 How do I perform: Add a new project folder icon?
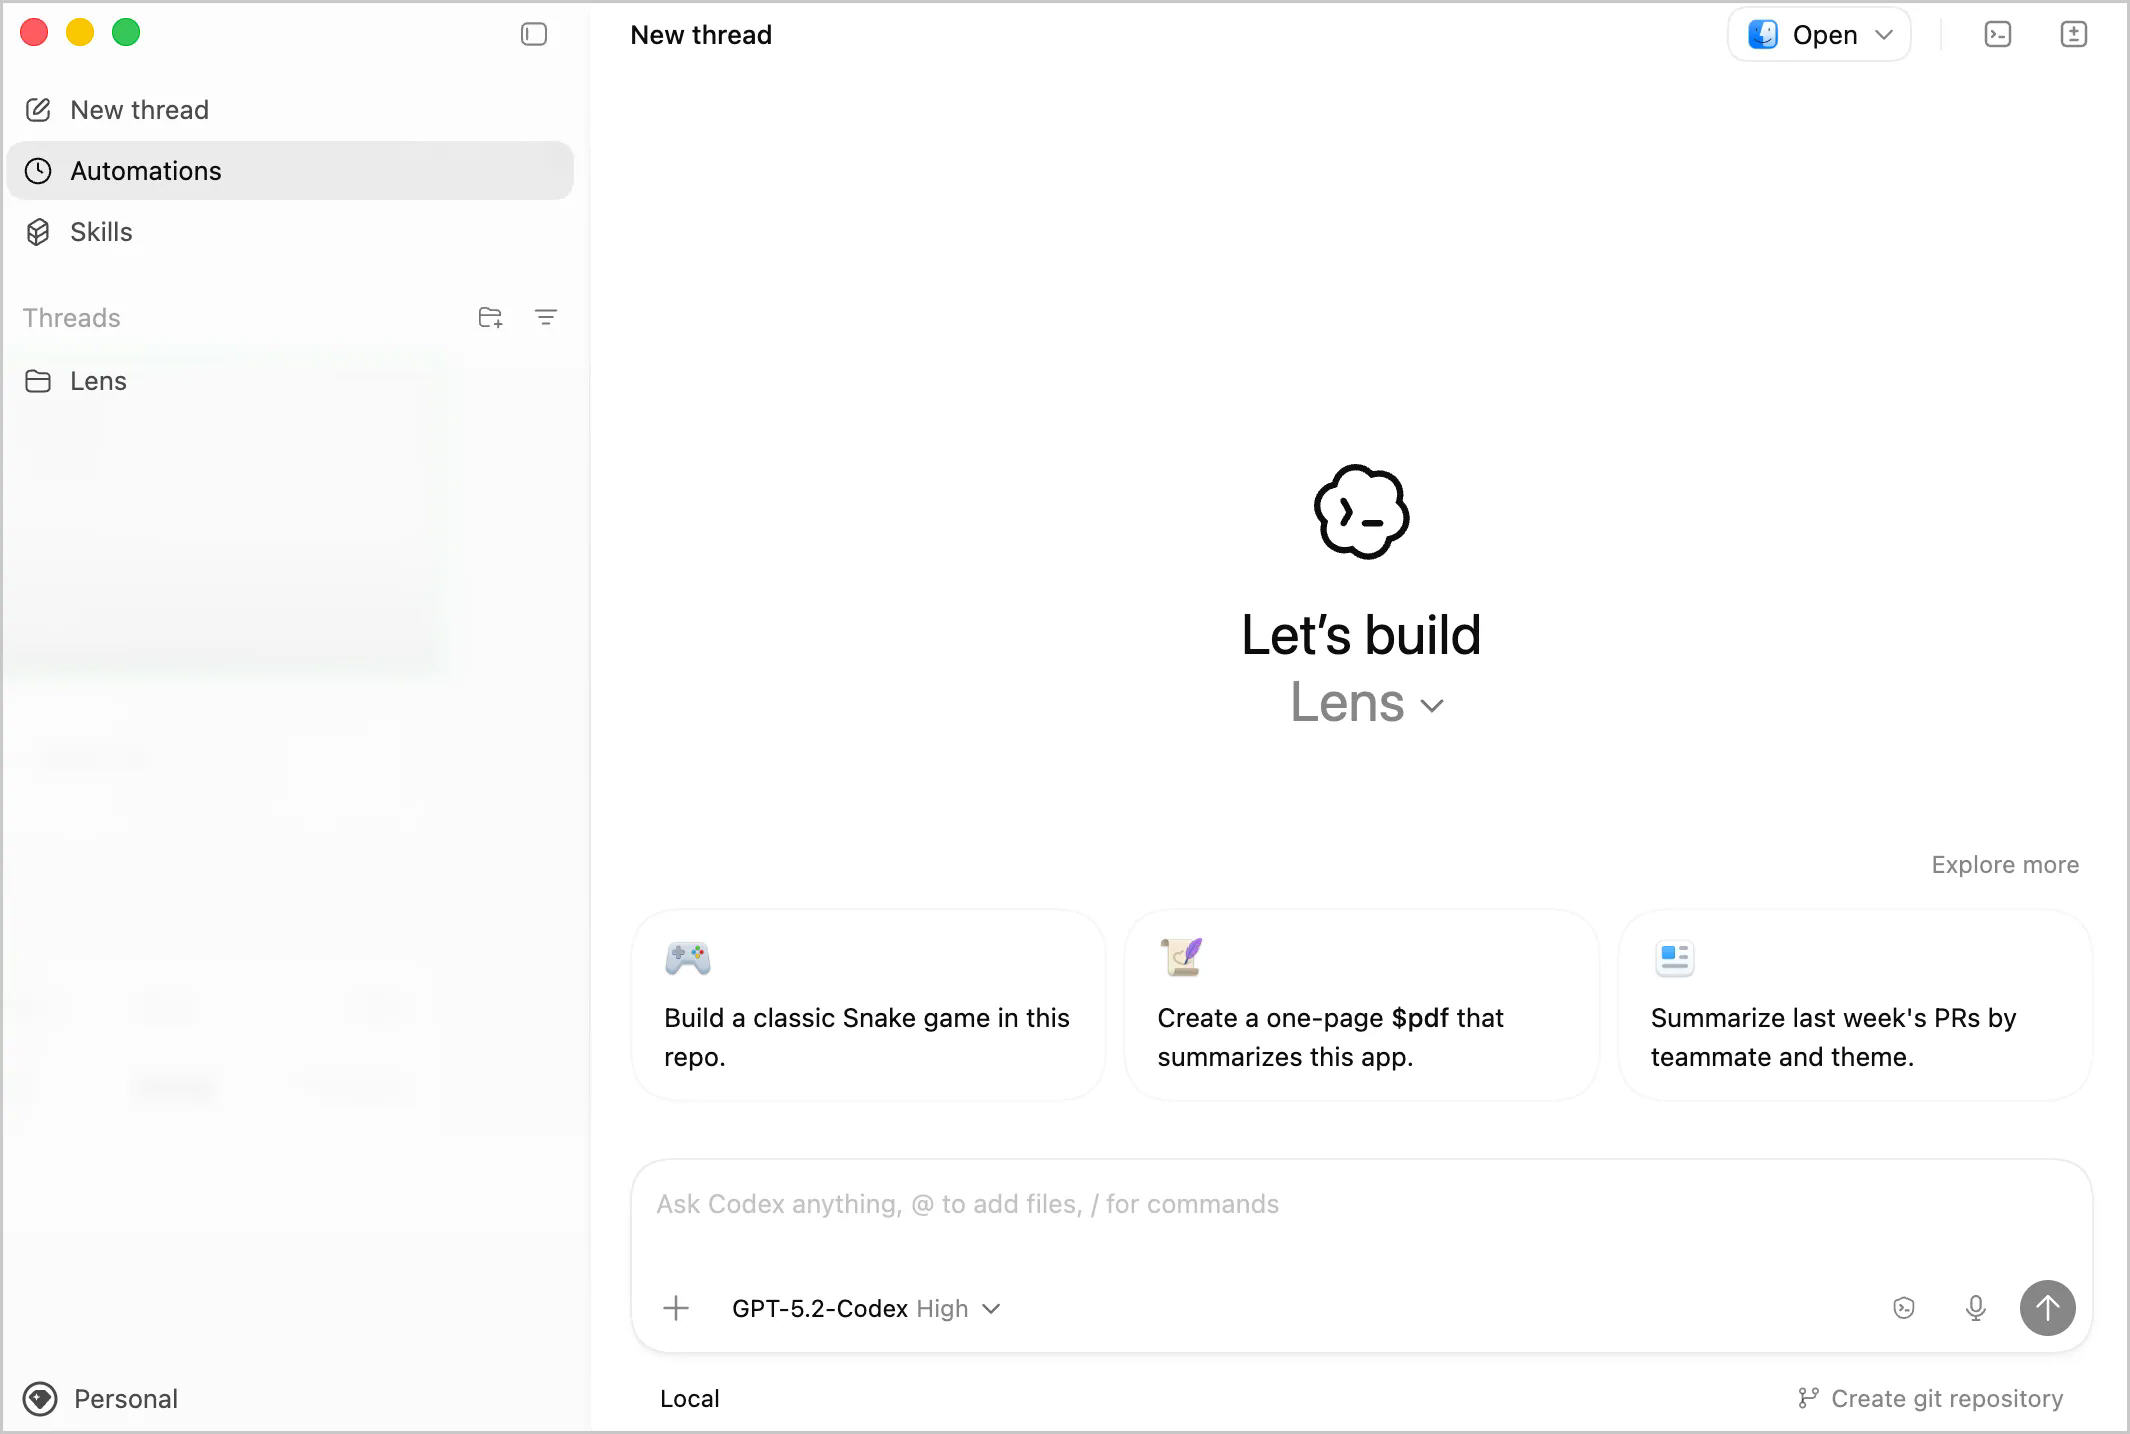[490, 318]
